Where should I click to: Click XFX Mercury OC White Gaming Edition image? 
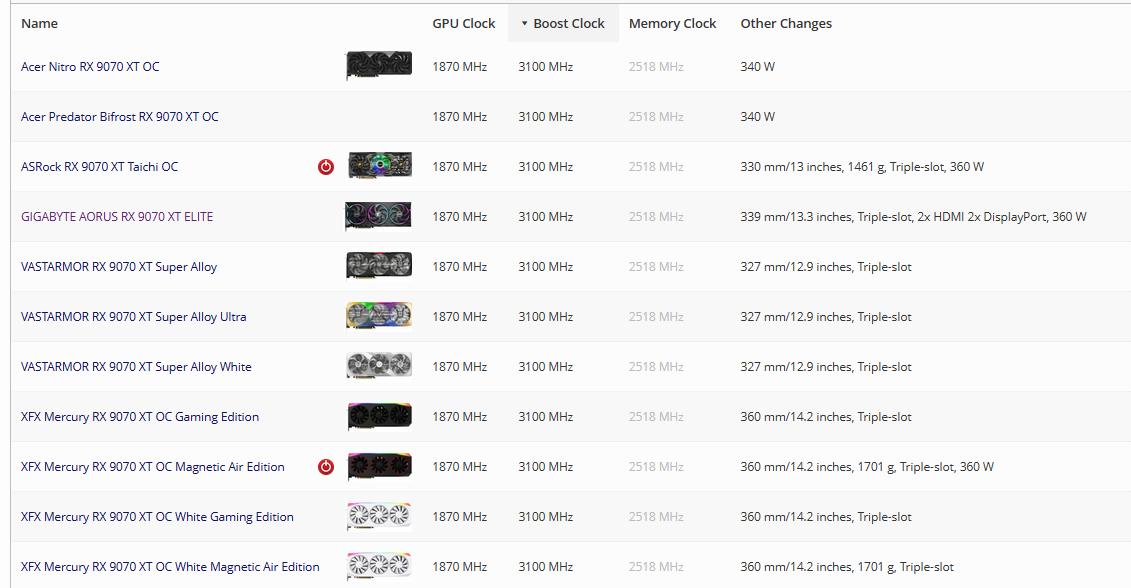[379, 517]
